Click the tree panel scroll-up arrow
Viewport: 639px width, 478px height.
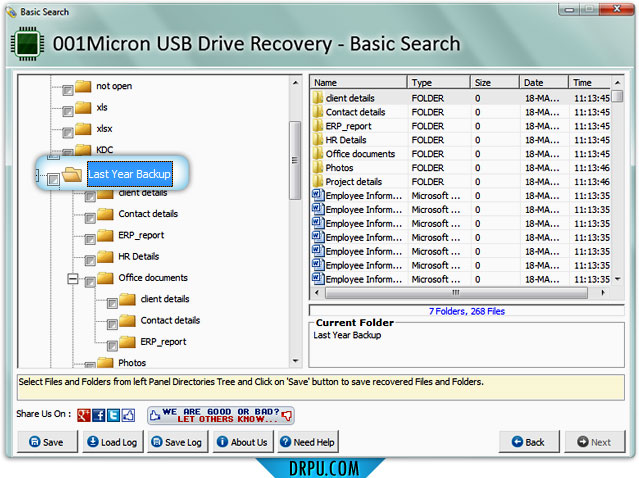295,83
